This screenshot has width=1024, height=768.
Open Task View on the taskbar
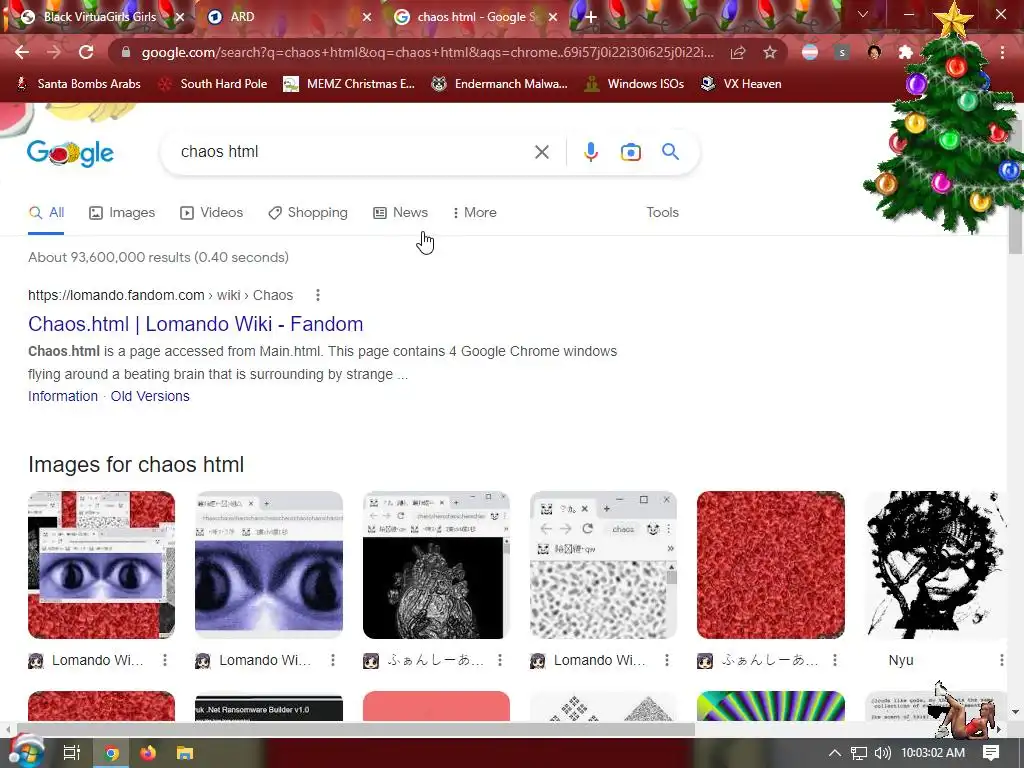[x=71, y=753]
